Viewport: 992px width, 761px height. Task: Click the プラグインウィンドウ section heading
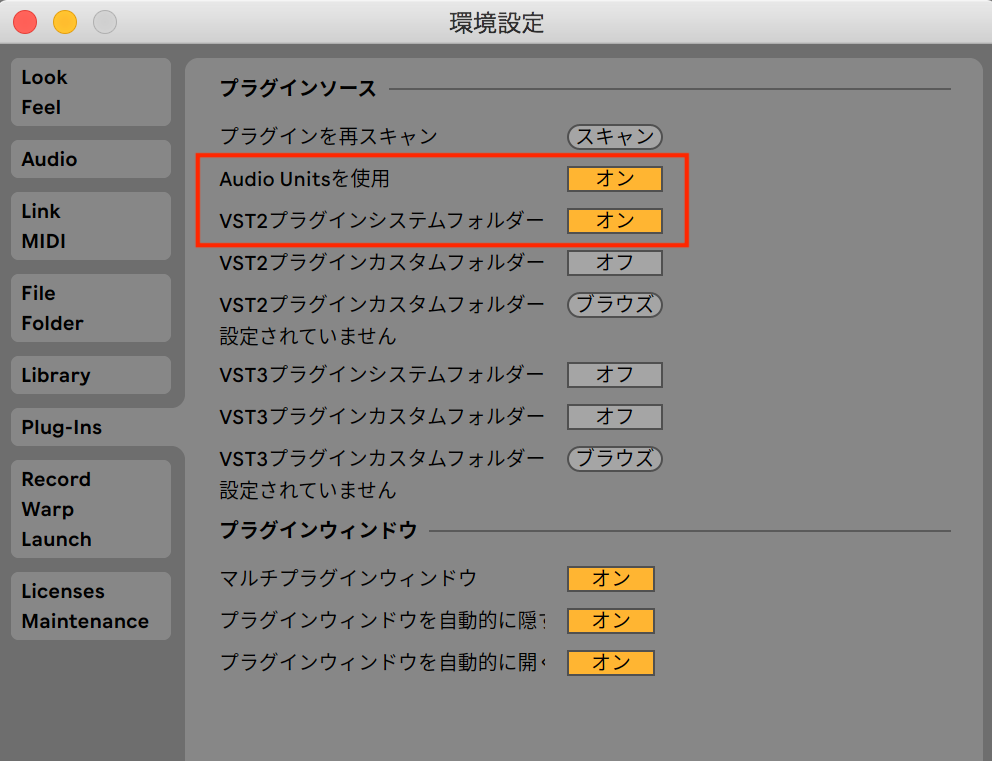click(318, 530)
